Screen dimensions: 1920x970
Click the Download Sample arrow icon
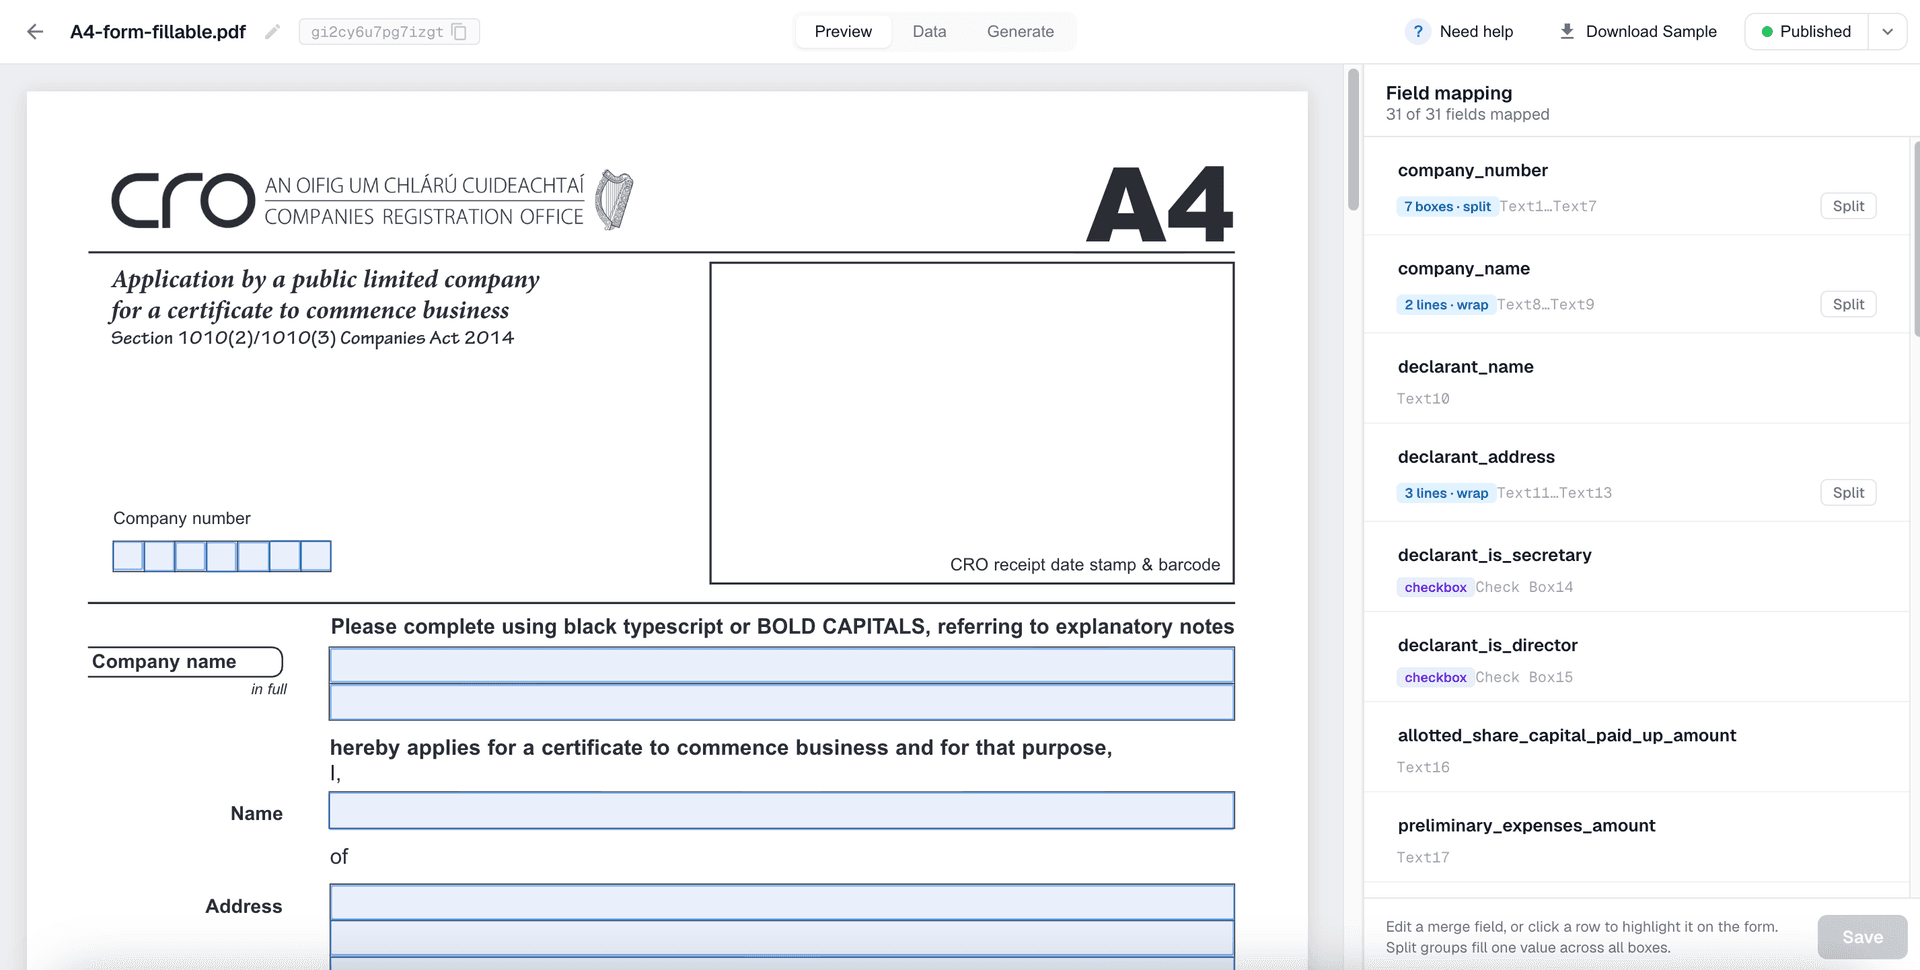1567,32
